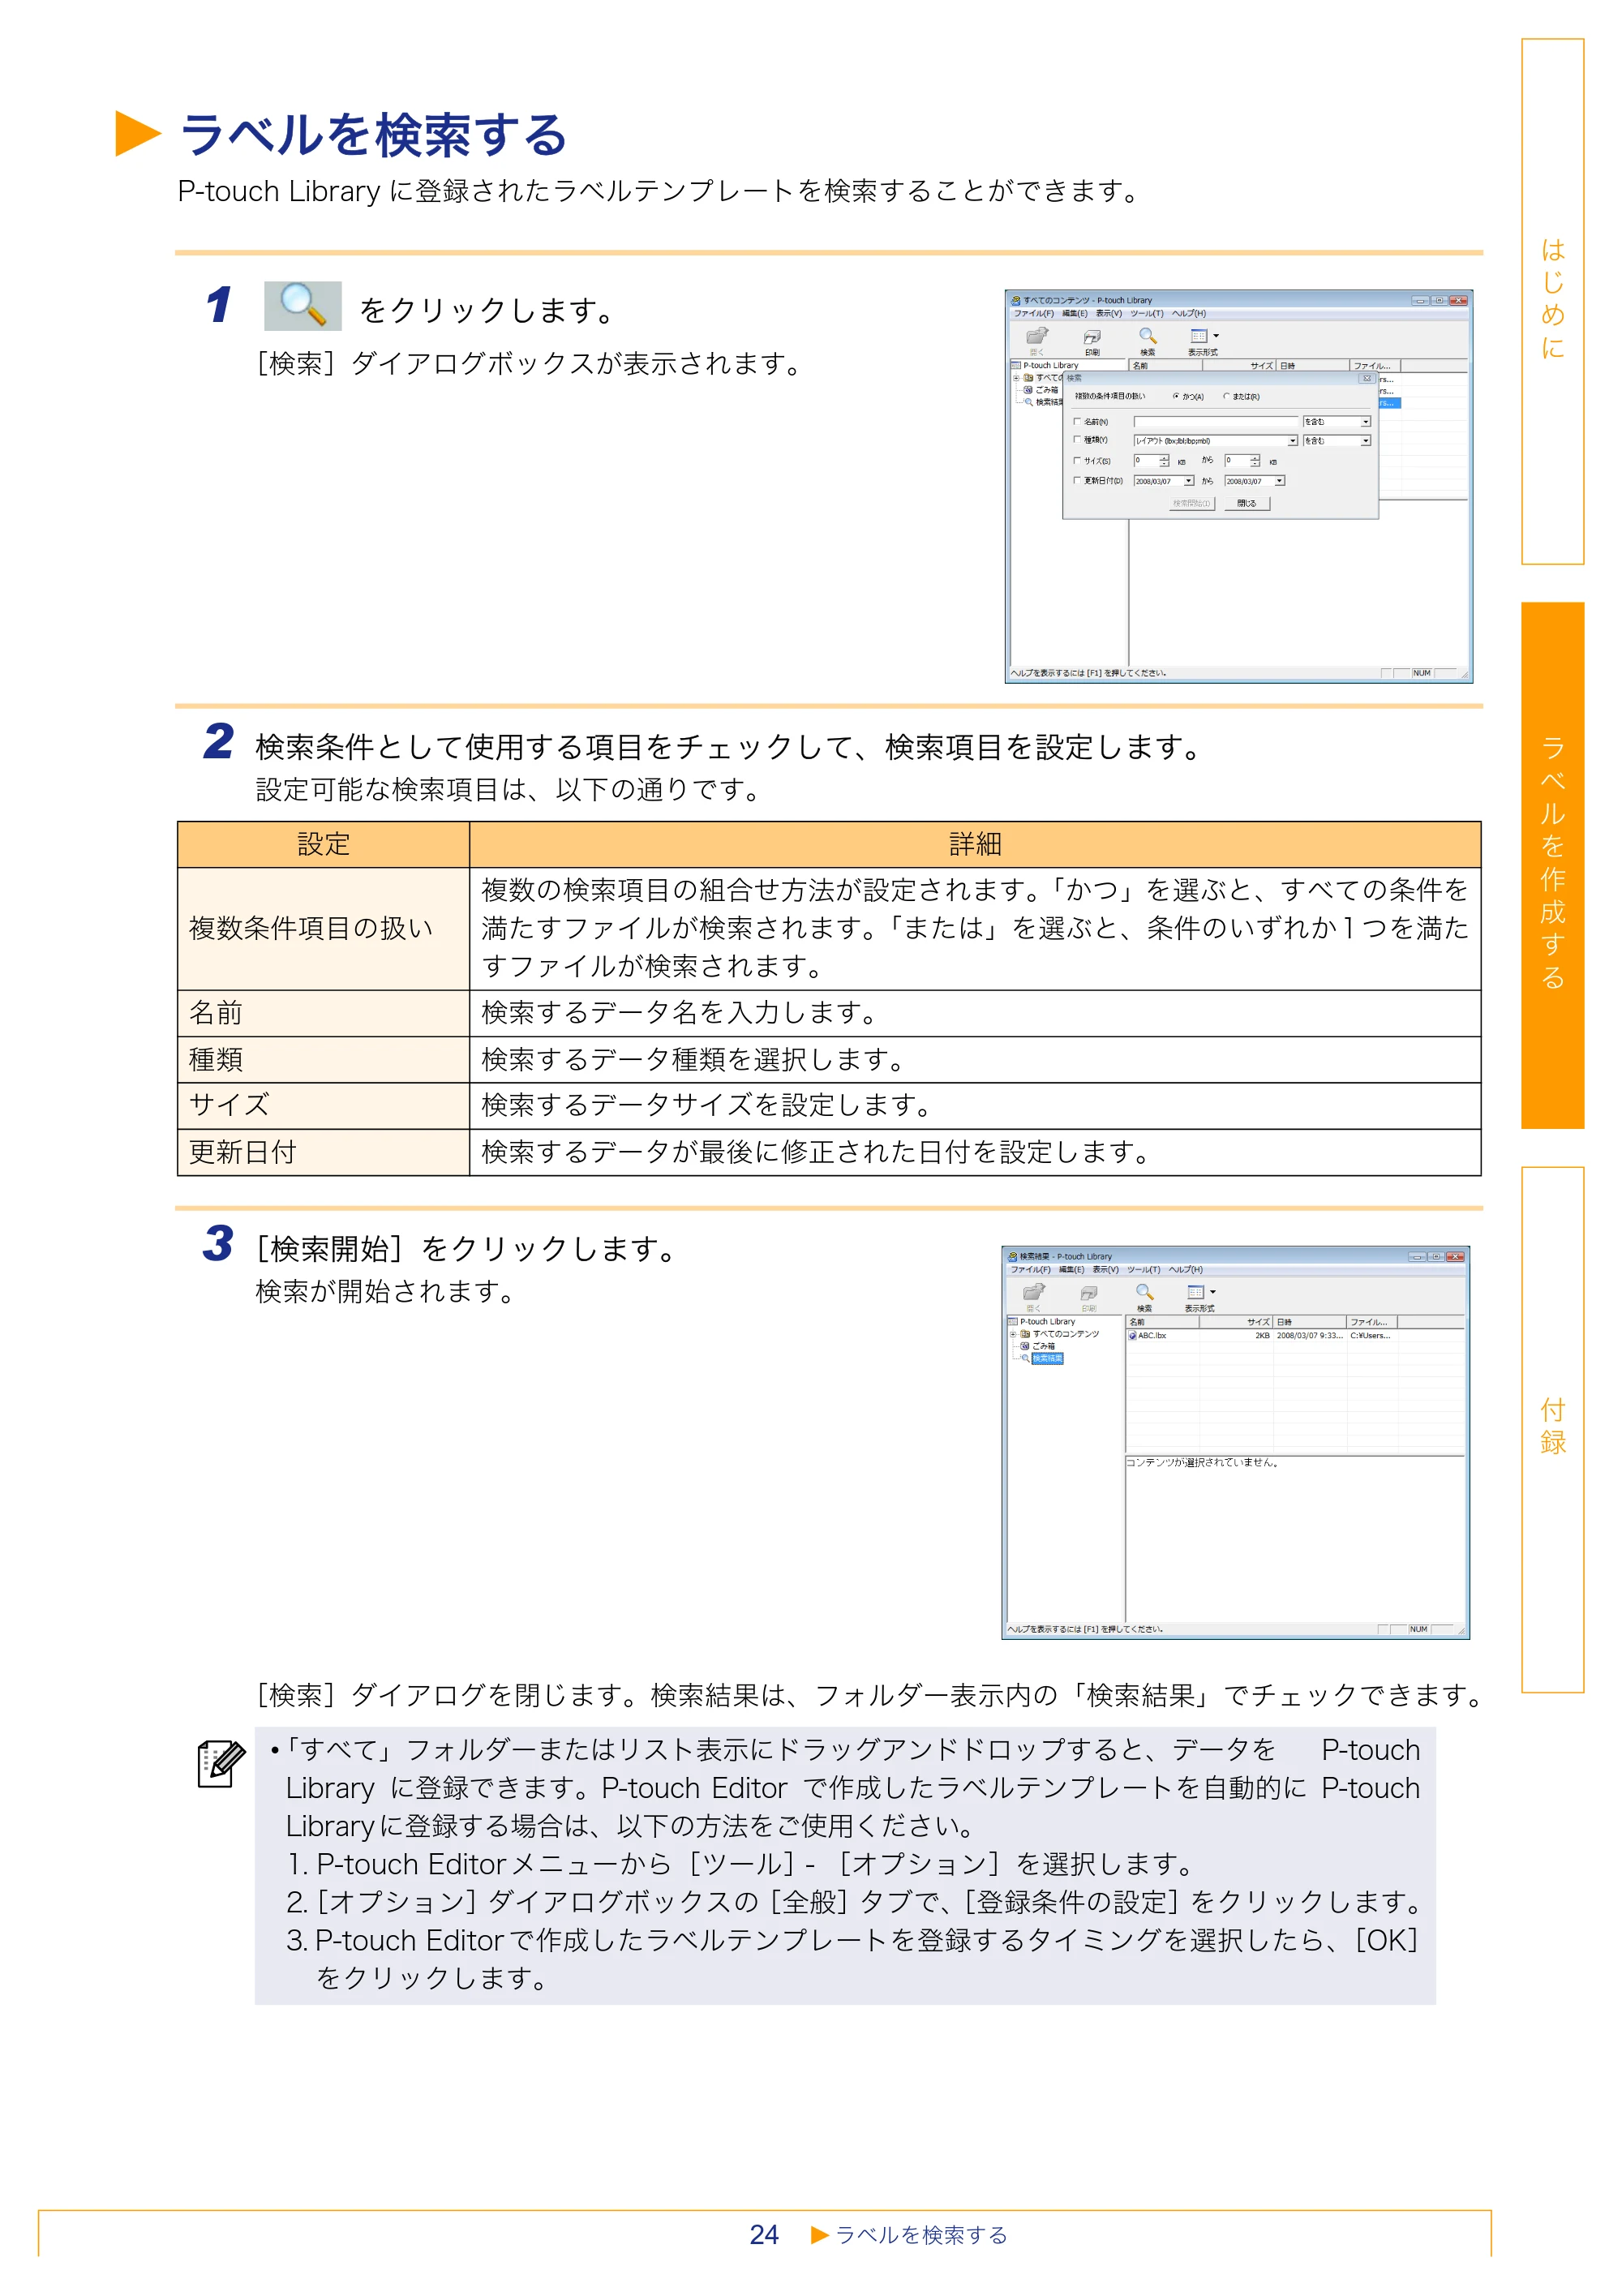Click the footer link ラベルを検索する
Image resolution: width=1622 pixels, height=2296 pixels.
click(x=921, y=2235)
